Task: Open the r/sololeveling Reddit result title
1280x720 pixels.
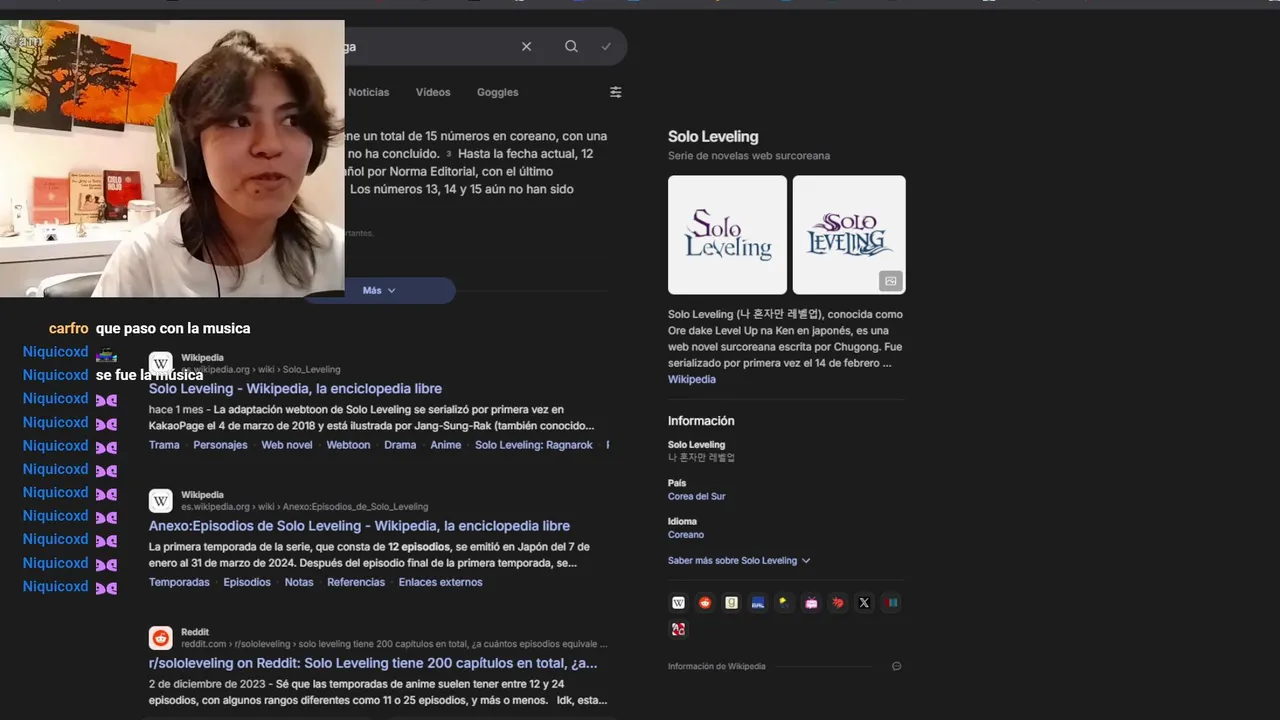Action: tap(373, 663)
